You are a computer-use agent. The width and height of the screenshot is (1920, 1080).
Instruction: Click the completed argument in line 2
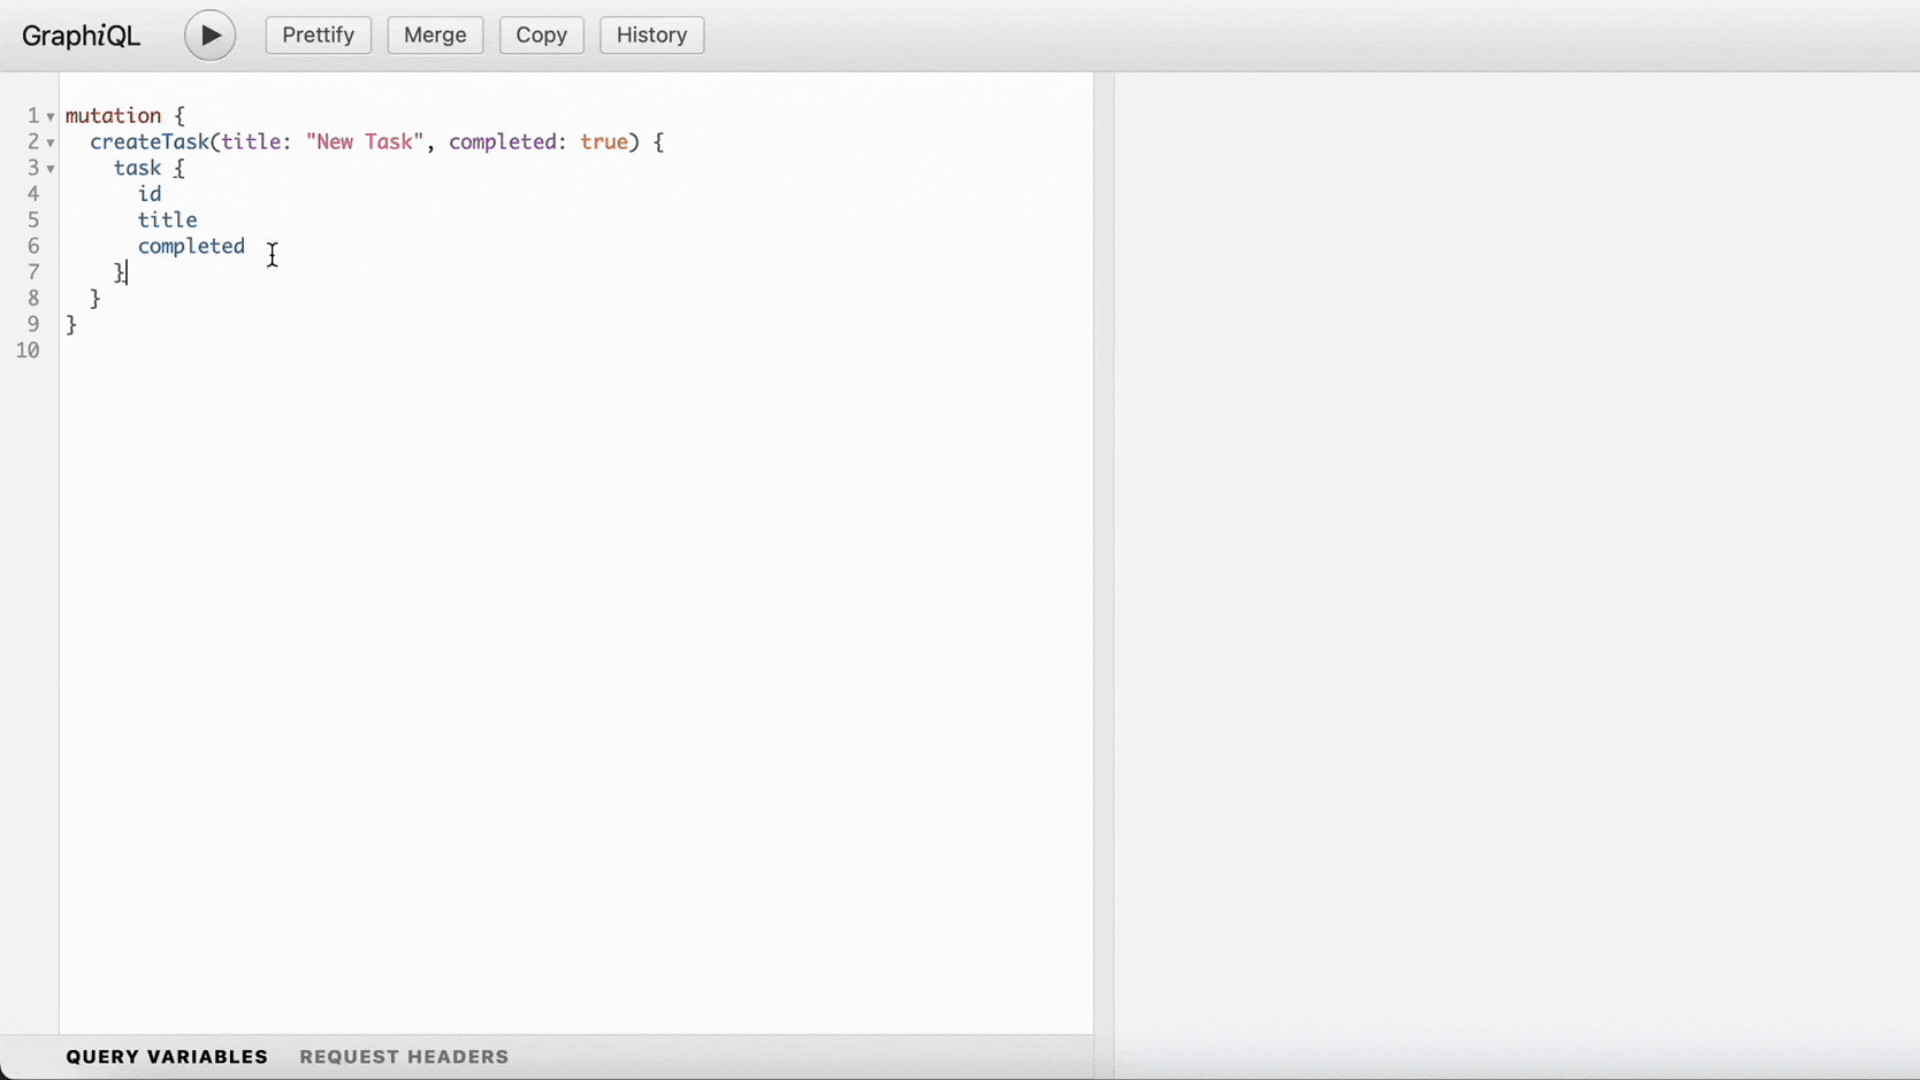point(502,142)
